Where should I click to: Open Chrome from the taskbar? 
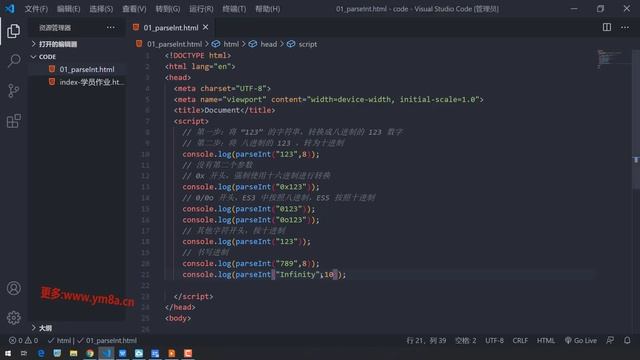(x=90, y=353)
